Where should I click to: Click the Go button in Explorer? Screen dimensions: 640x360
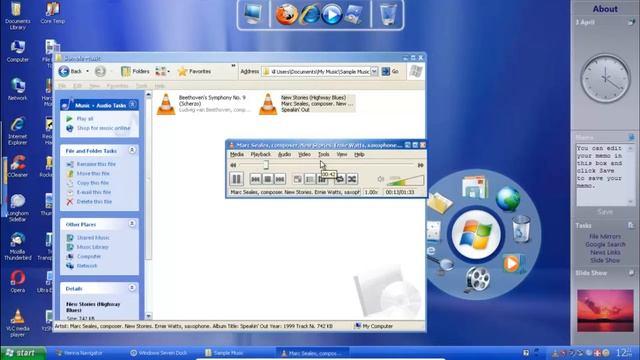tap(390, 71)
